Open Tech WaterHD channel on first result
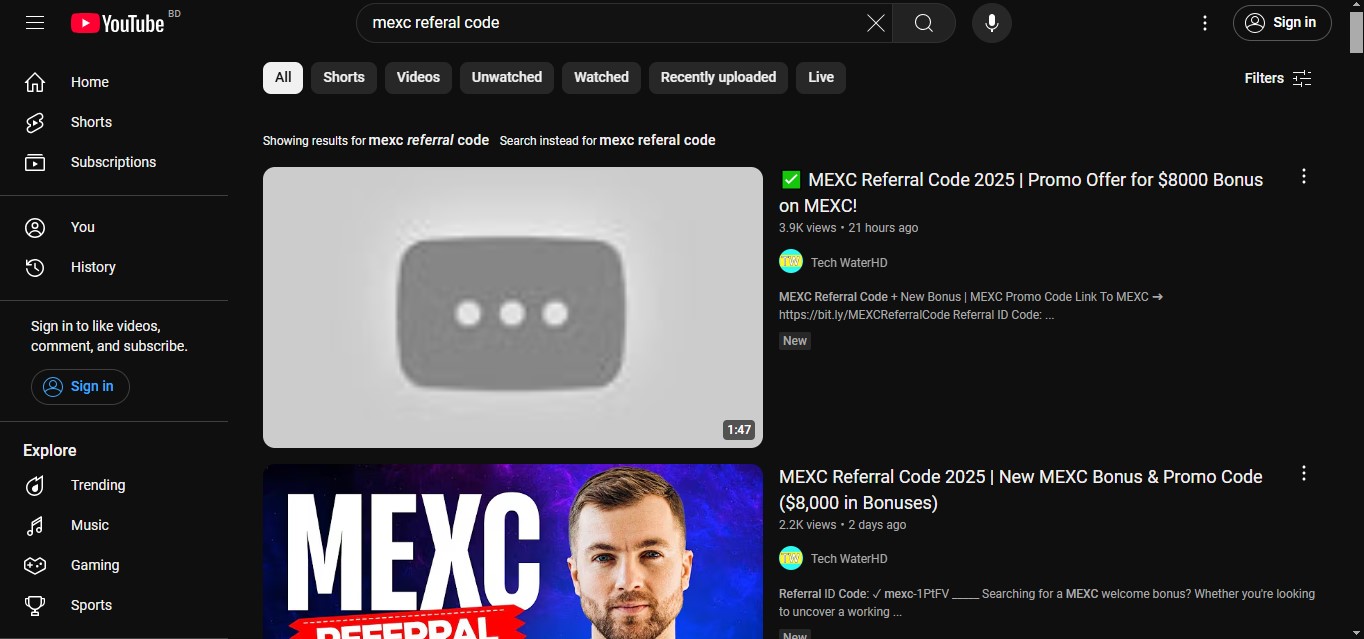Screen dimensions: 1364x639 [849, 263]
